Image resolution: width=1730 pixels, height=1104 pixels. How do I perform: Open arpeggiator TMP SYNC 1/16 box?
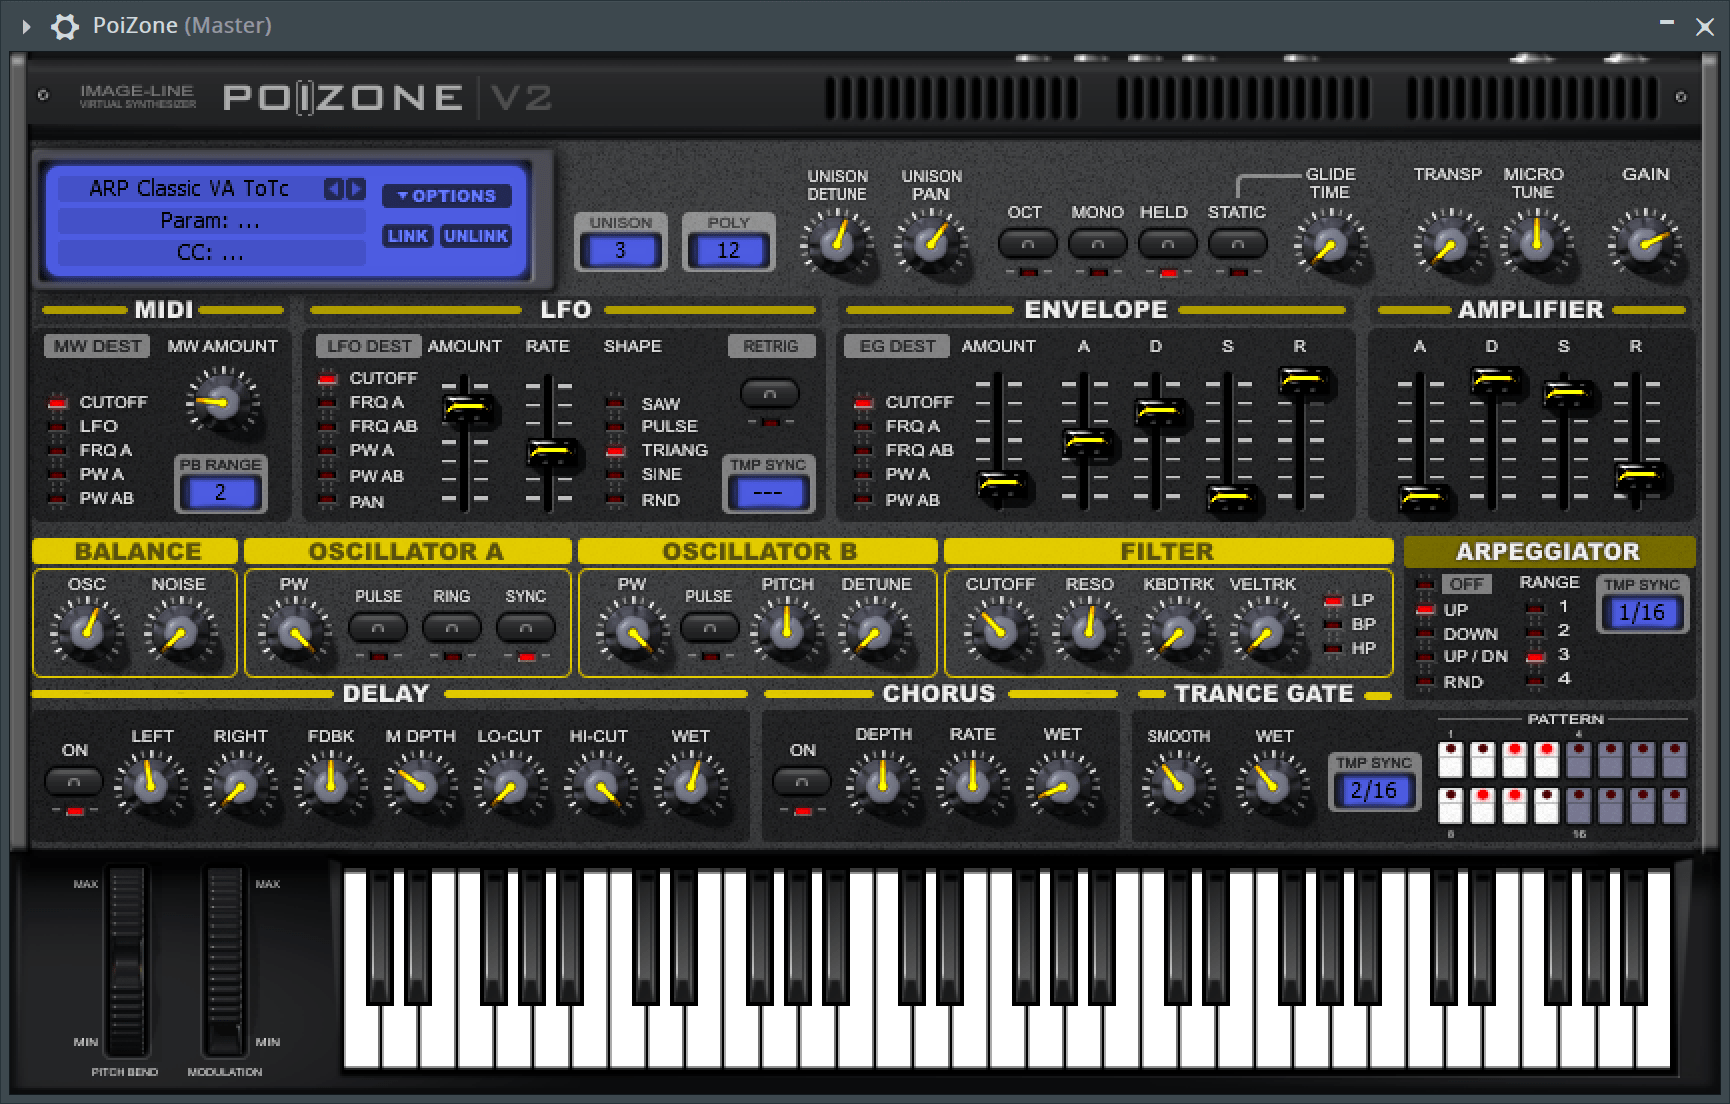(x=1642, y=612)
